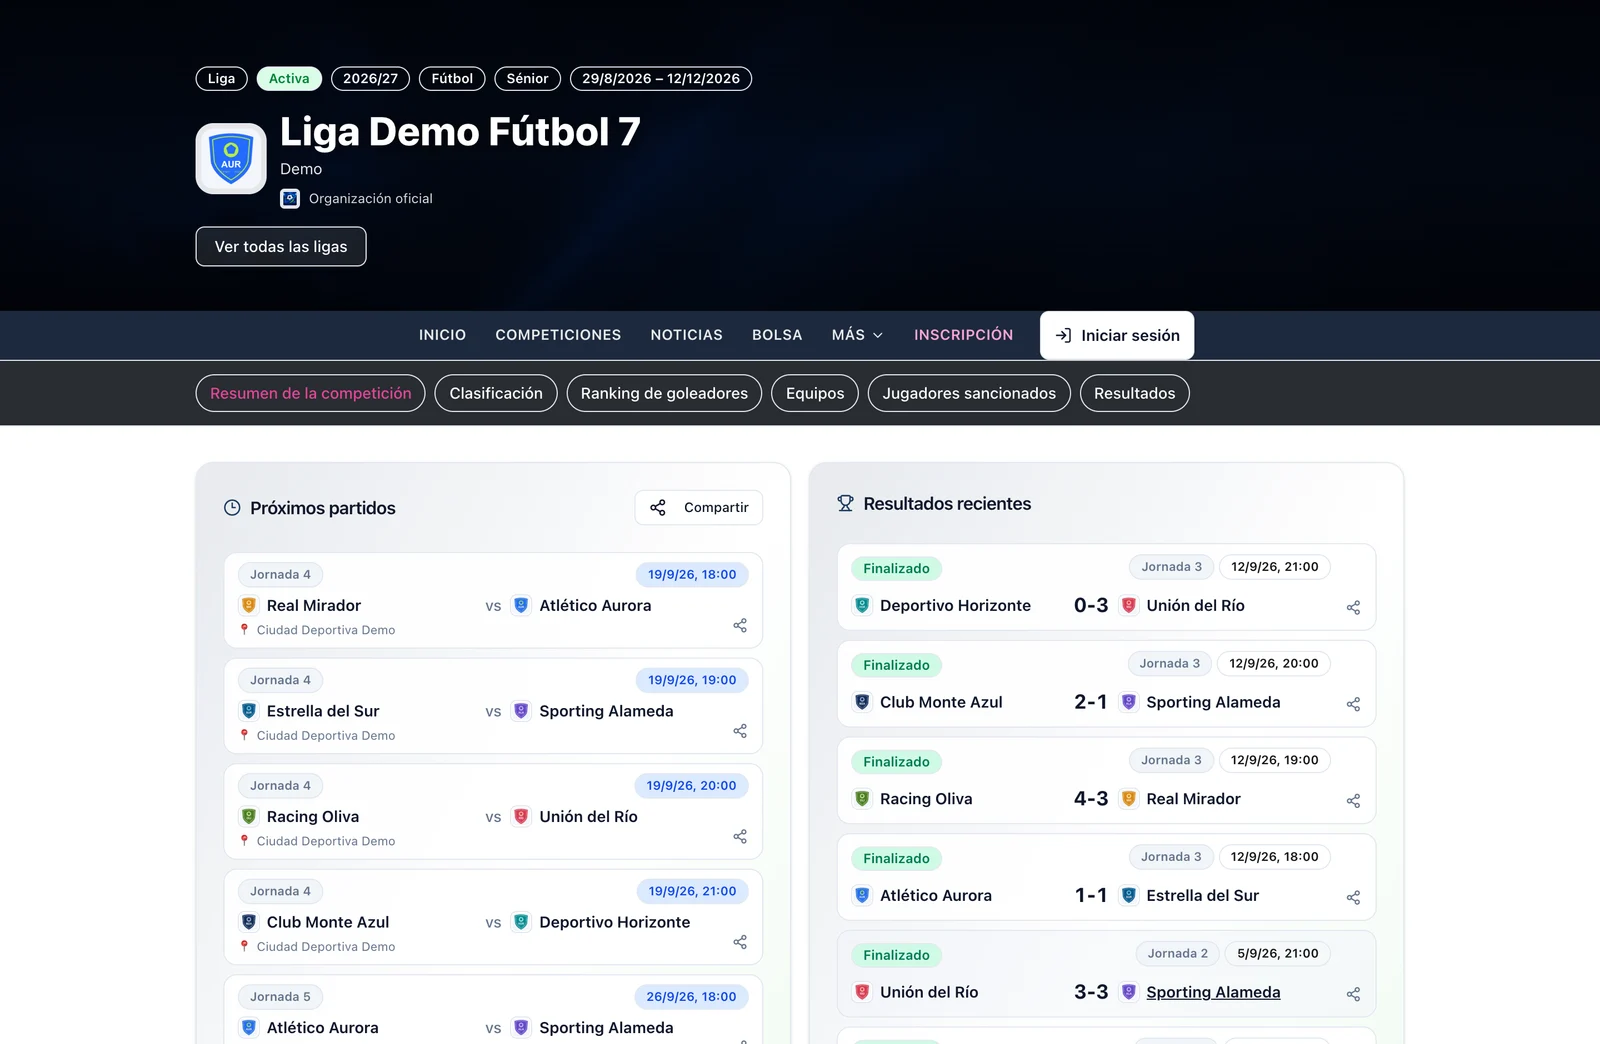Share the Club Monte Azul vs Deportivo Horizonte match

coord(740,942)
